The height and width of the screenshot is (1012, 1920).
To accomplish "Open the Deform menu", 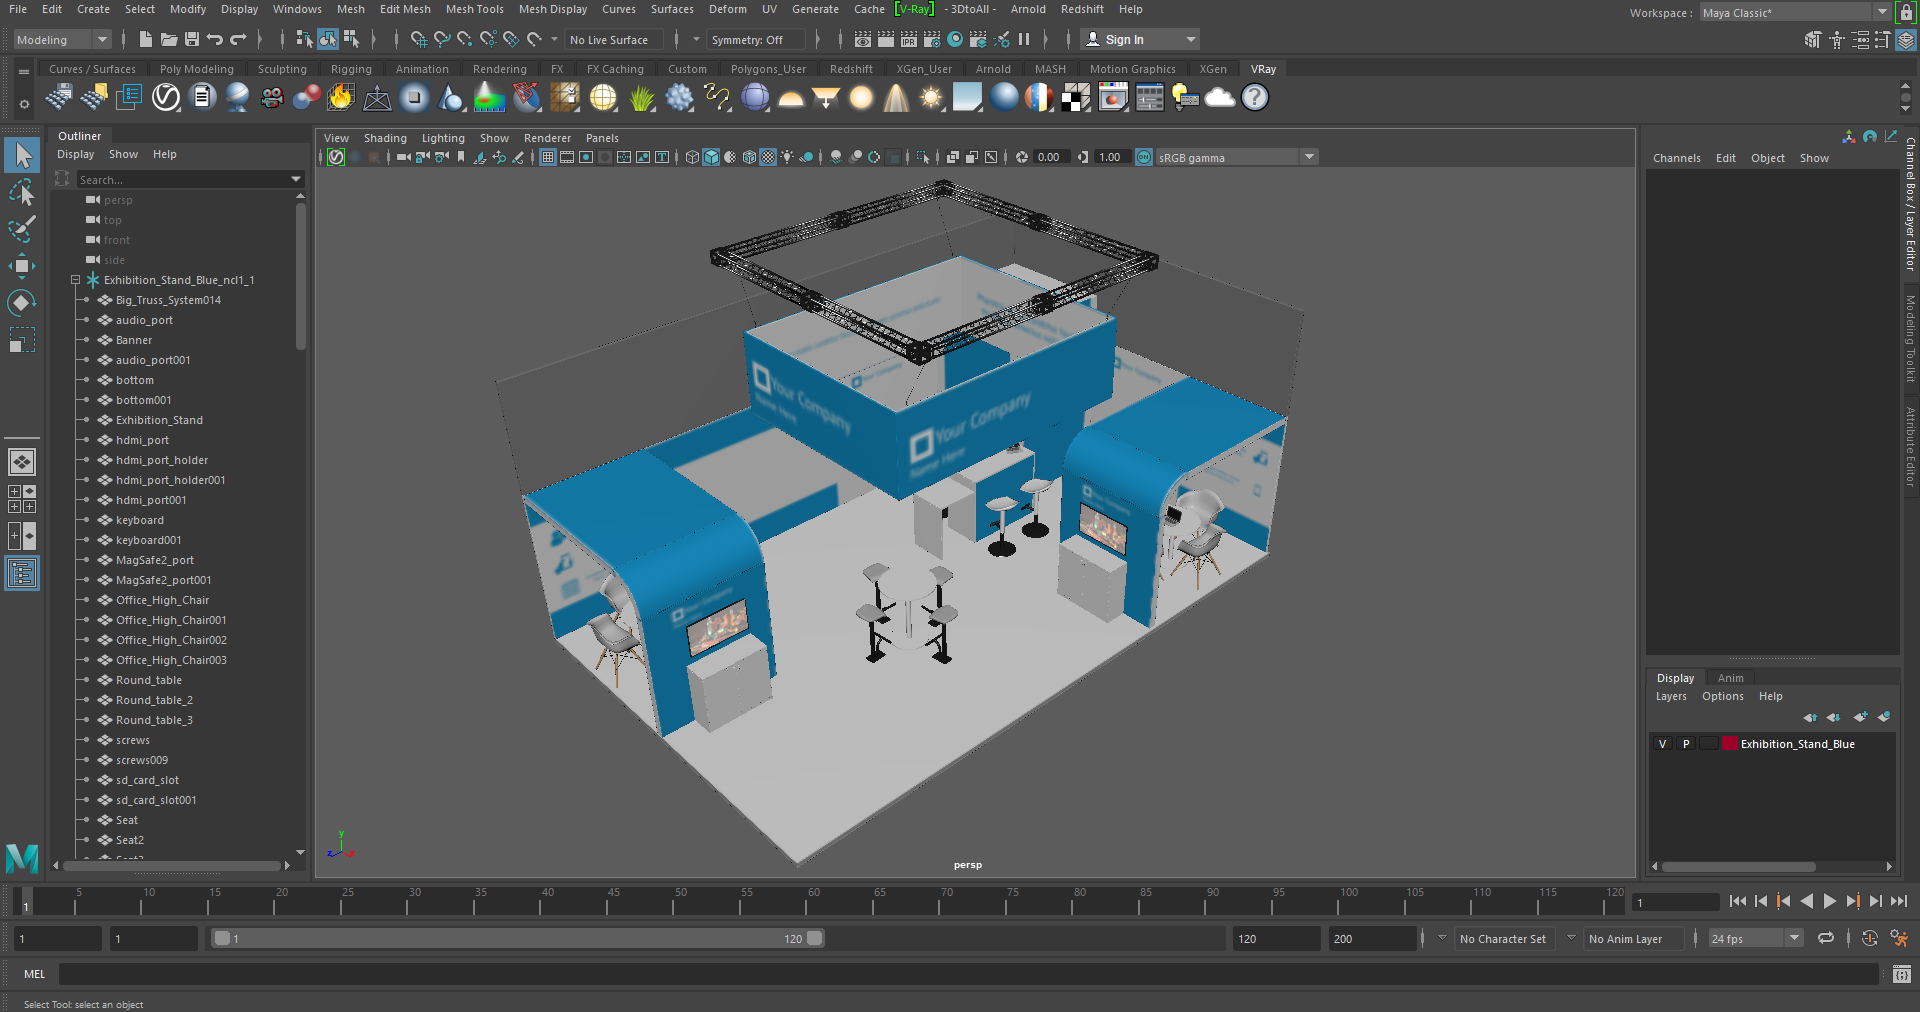I will (x=727, y=9).
